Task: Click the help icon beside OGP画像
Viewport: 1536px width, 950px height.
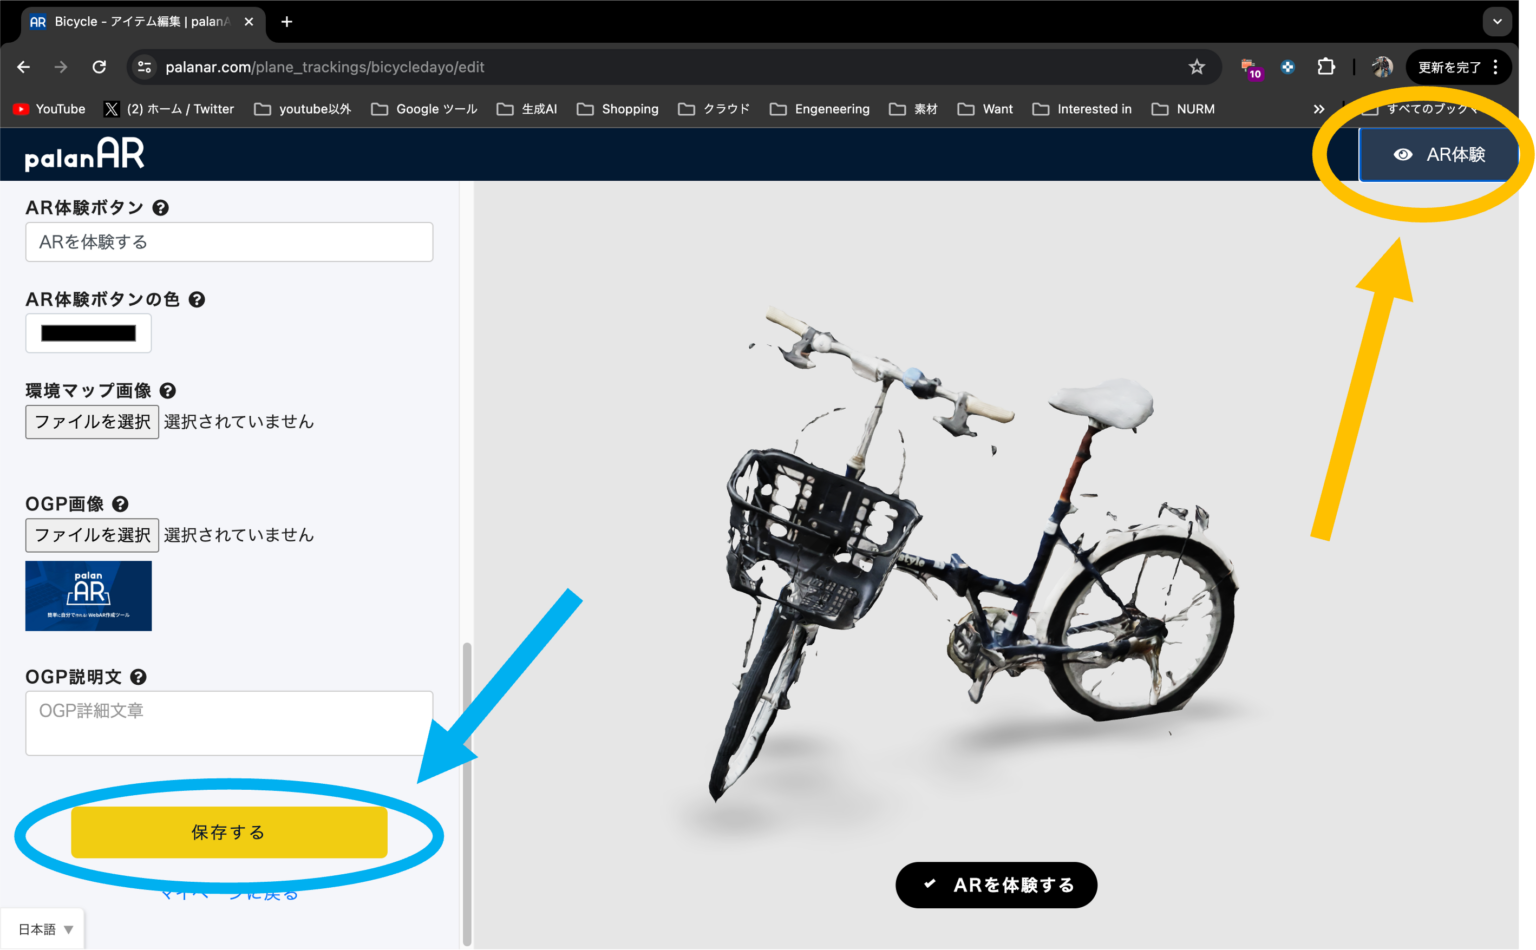Action: pyautogui.click(x=120, y=504)
